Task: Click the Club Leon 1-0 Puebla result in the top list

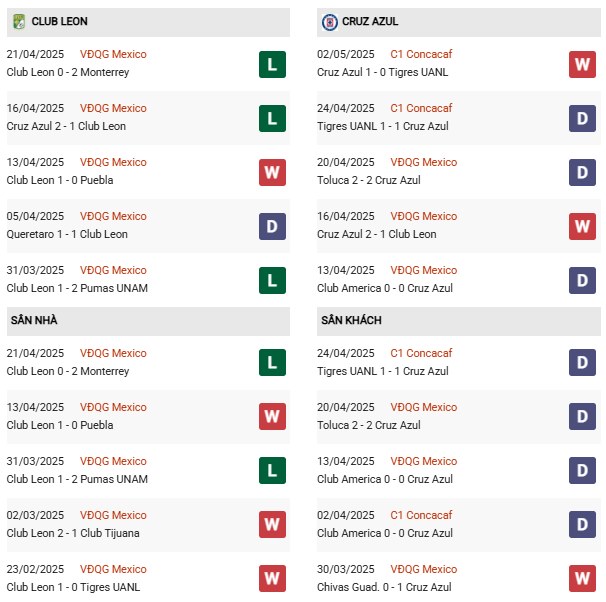Action: (60, 180)
